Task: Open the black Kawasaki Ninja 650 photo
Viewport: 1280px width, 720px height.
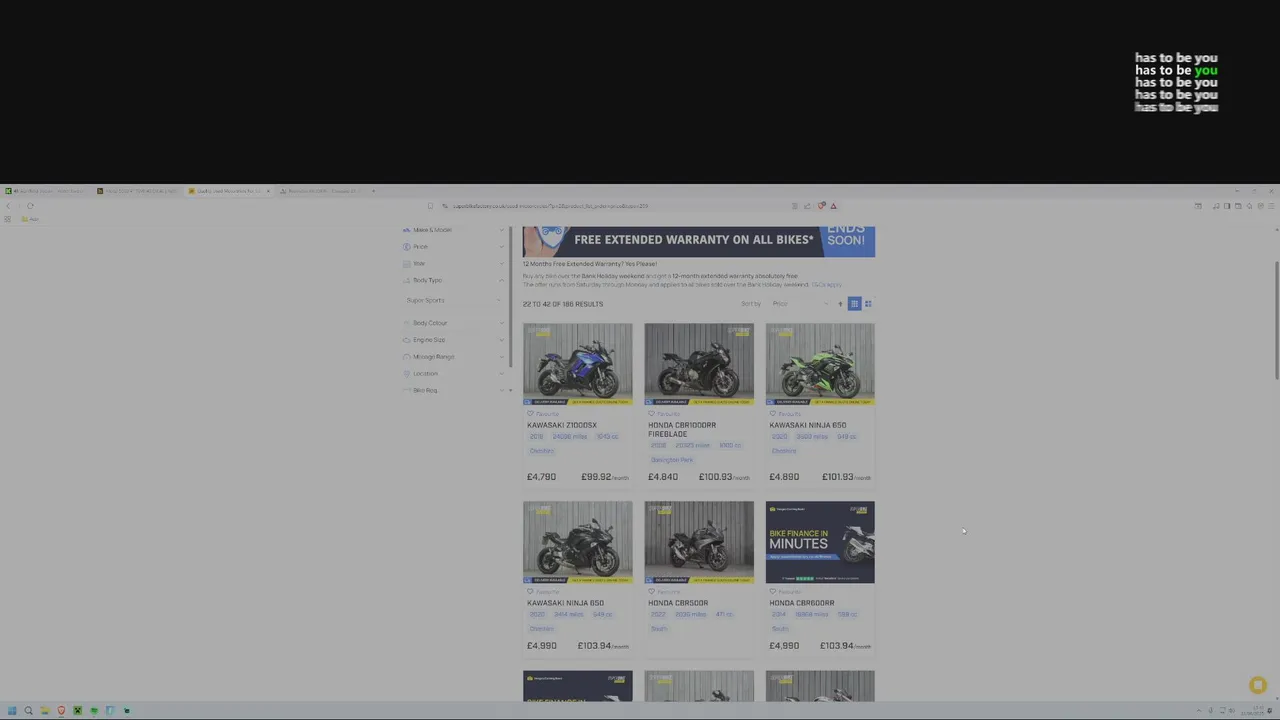Action: [x=578, y=542]
